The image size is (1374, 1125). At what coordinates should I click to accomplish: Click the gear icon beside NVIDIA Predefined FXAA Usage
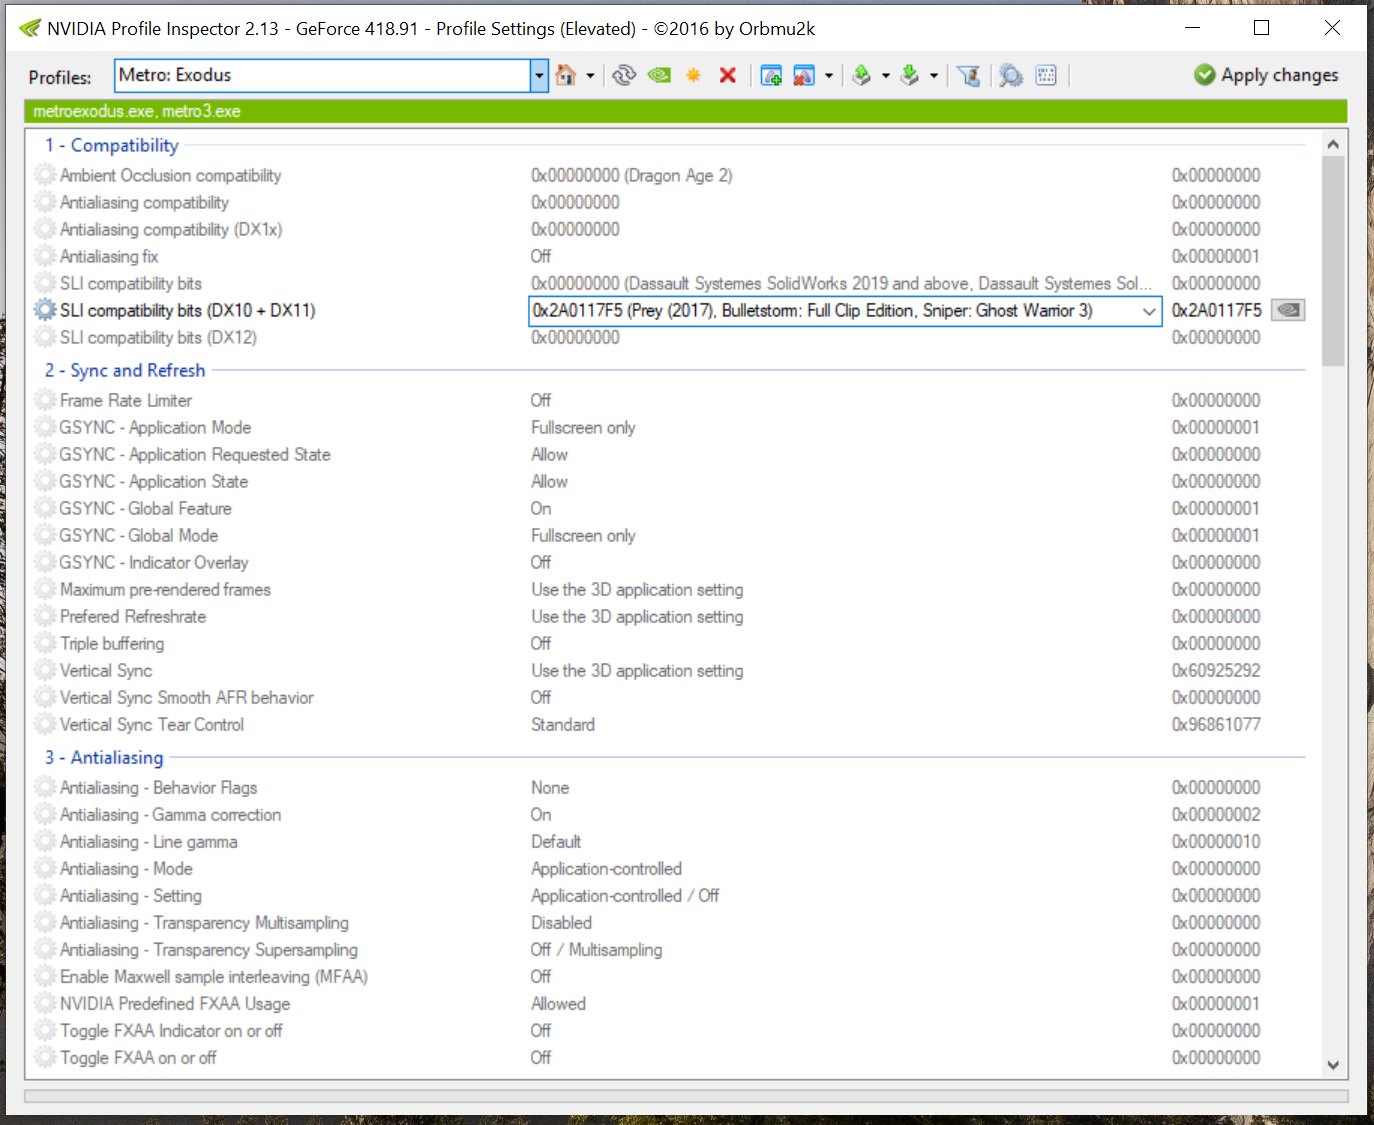point(45,1003)
